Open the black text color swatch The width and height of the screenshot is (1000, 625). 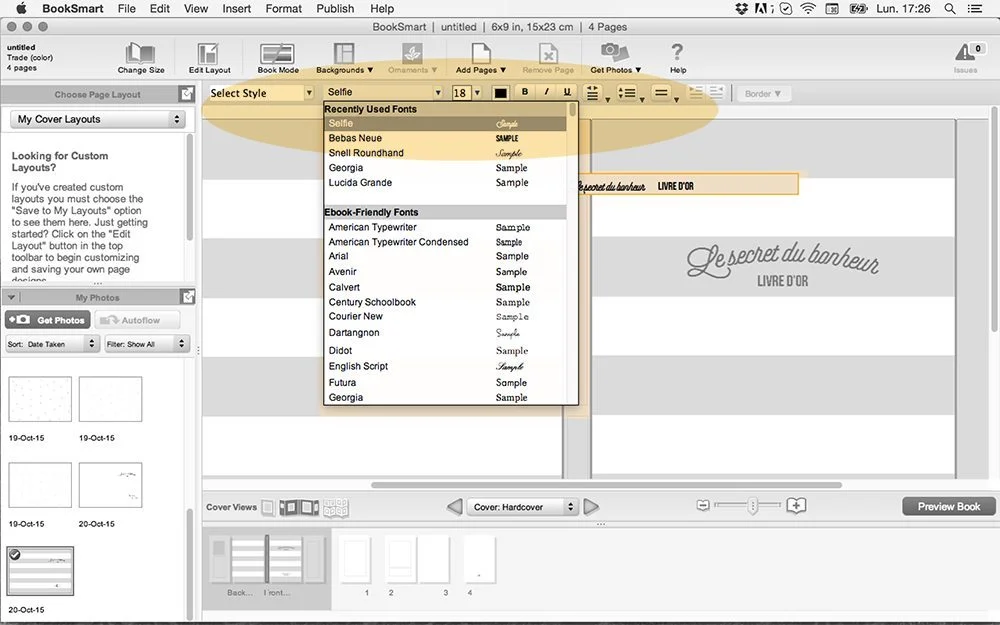coord(501,93)
